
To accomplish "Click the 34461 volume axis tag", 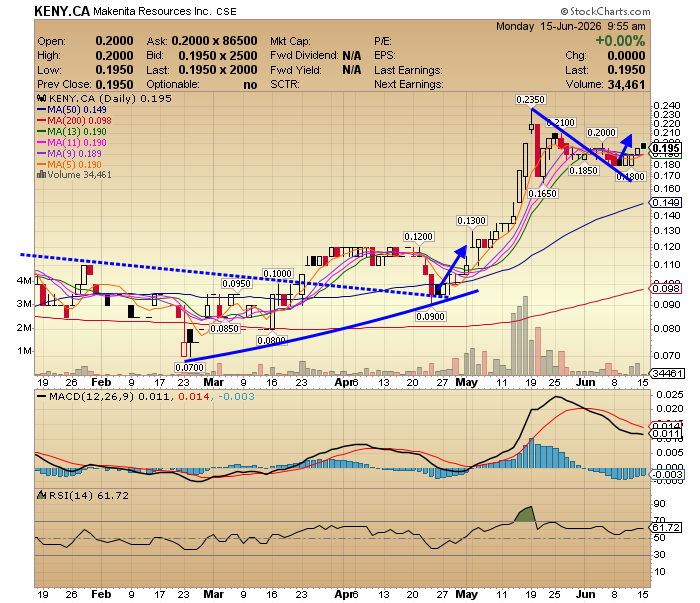I will (667, 373).
